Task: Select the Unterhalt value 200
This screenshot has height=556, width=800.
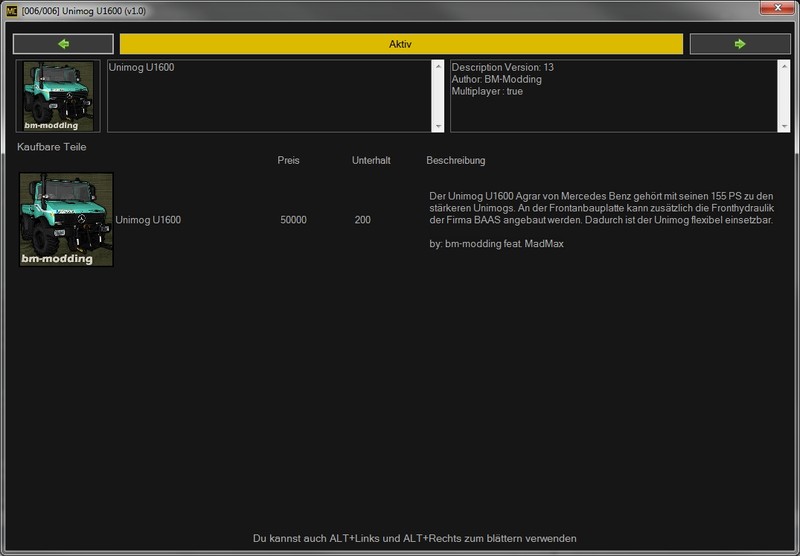Action: coord(362,220)
